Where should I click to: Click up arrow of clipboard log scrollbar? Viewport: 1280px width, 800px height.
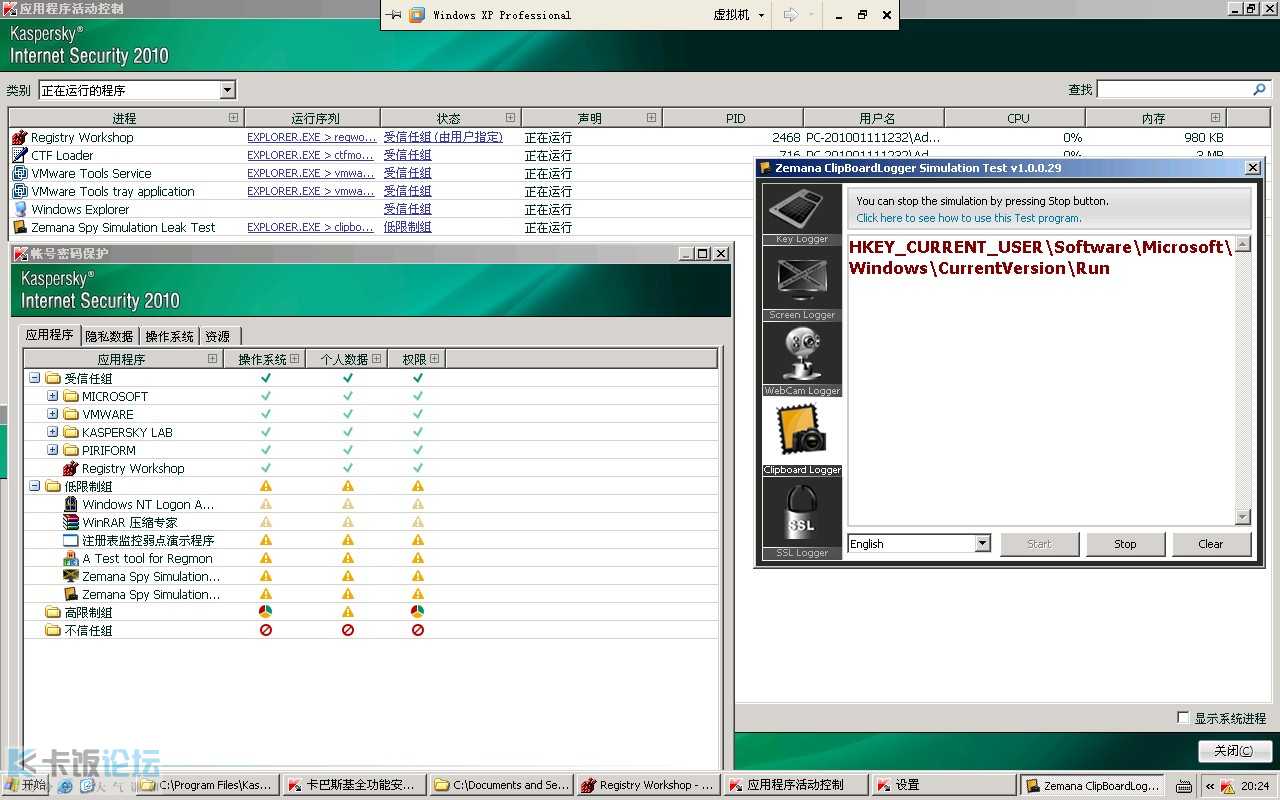click(x=1243, y=244)
